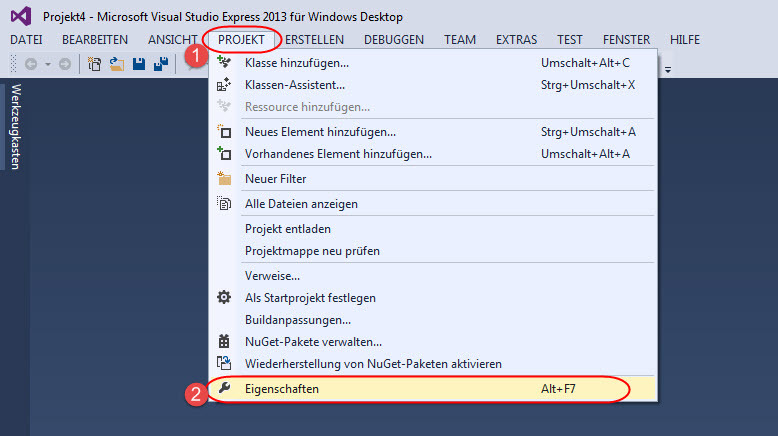778x436 pixels.
Task: Open the BEARBEITEN menu
Action: pyautogui.click(x=95, y=40)
